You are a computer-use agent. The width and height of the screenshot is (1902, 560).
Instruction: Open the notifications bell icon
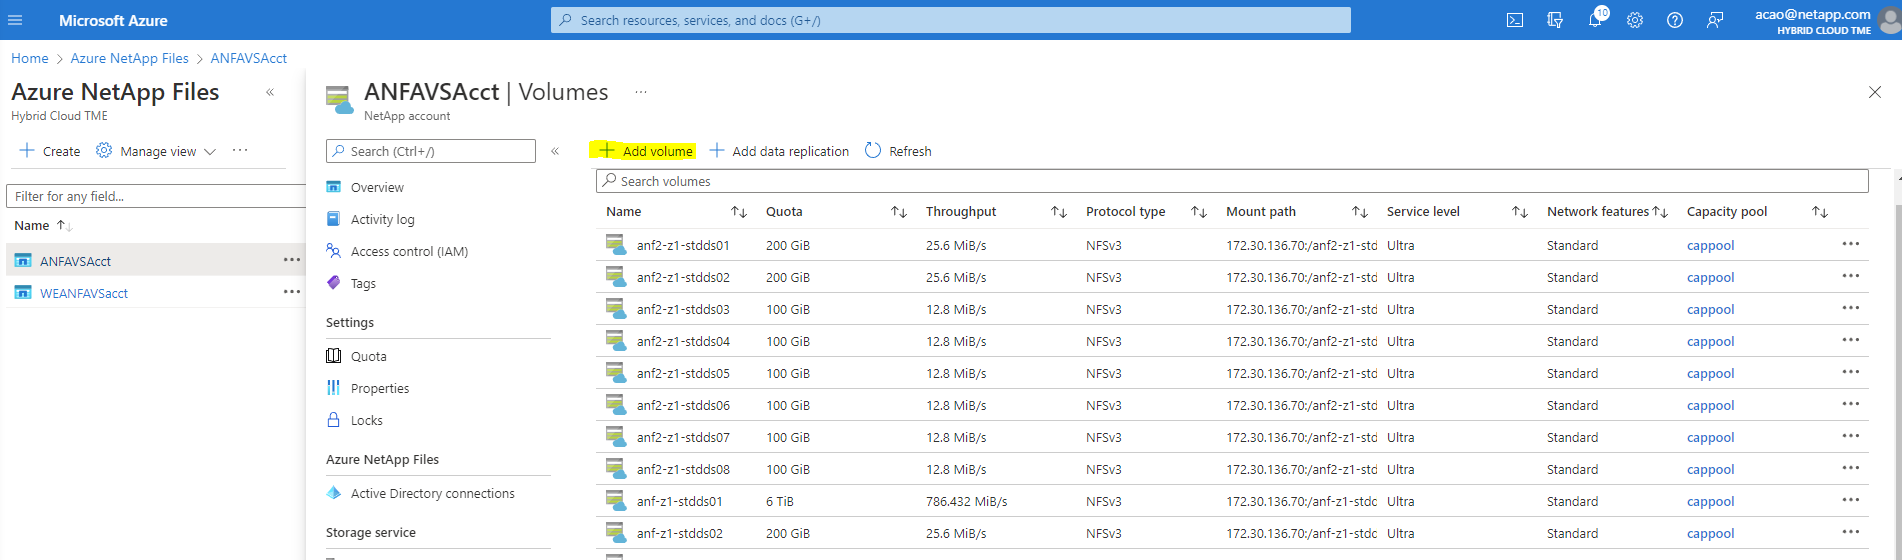click(1595, 20)
